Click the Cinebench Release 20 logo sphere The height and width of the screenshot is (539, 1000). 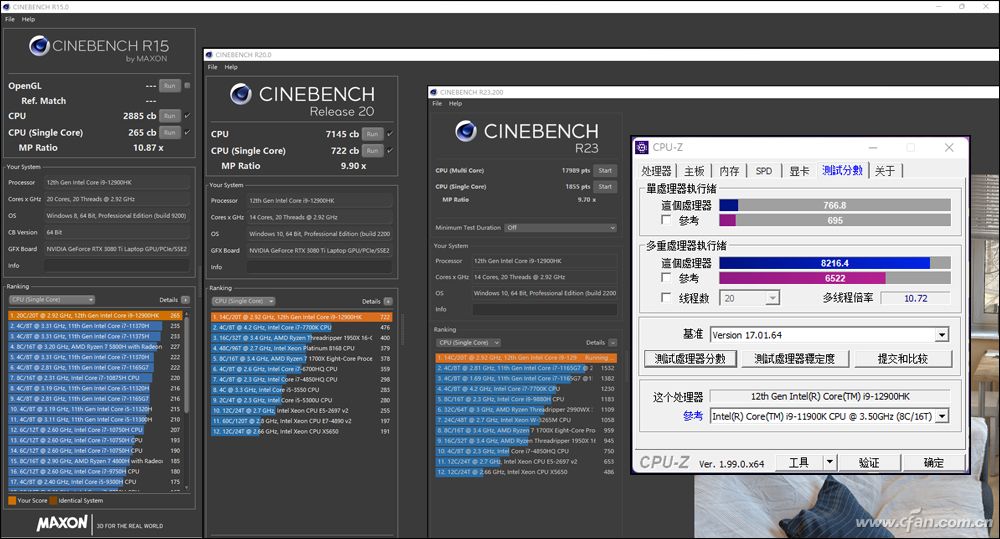click(240, 94)
